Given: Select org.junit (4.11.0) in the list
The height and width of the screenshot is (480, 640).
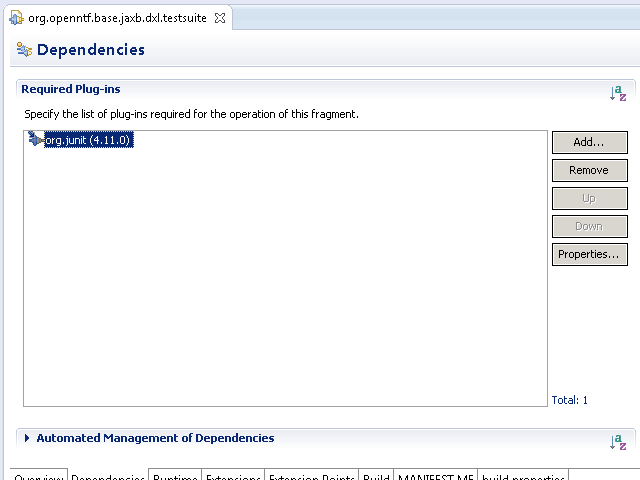Looking at the screenshot, I should click(x=89, y=141).
